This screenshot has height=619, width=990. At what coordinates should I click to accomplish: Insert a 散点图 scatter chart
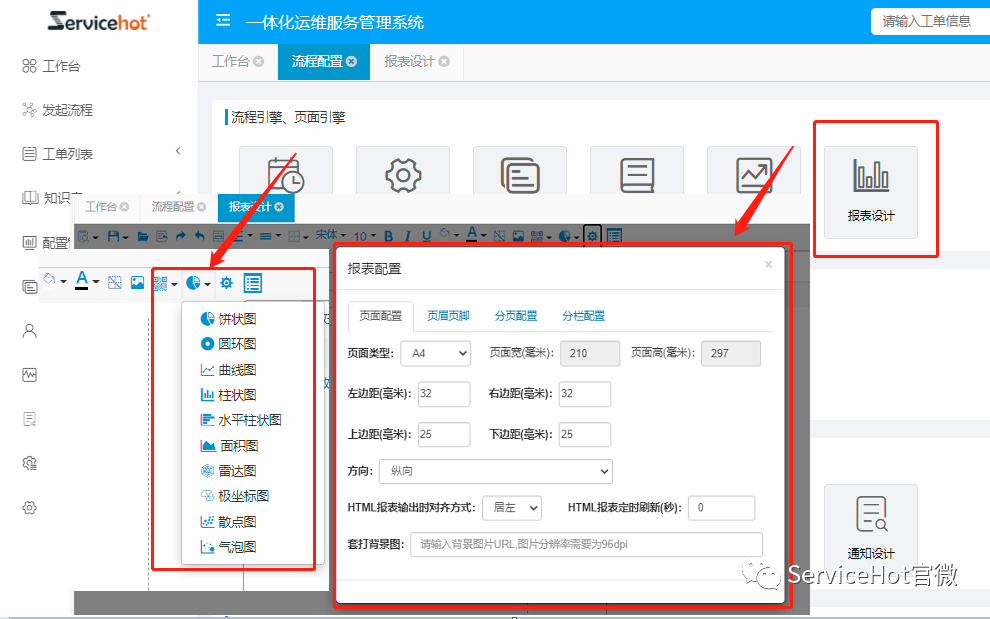click(x=232, y=520)
